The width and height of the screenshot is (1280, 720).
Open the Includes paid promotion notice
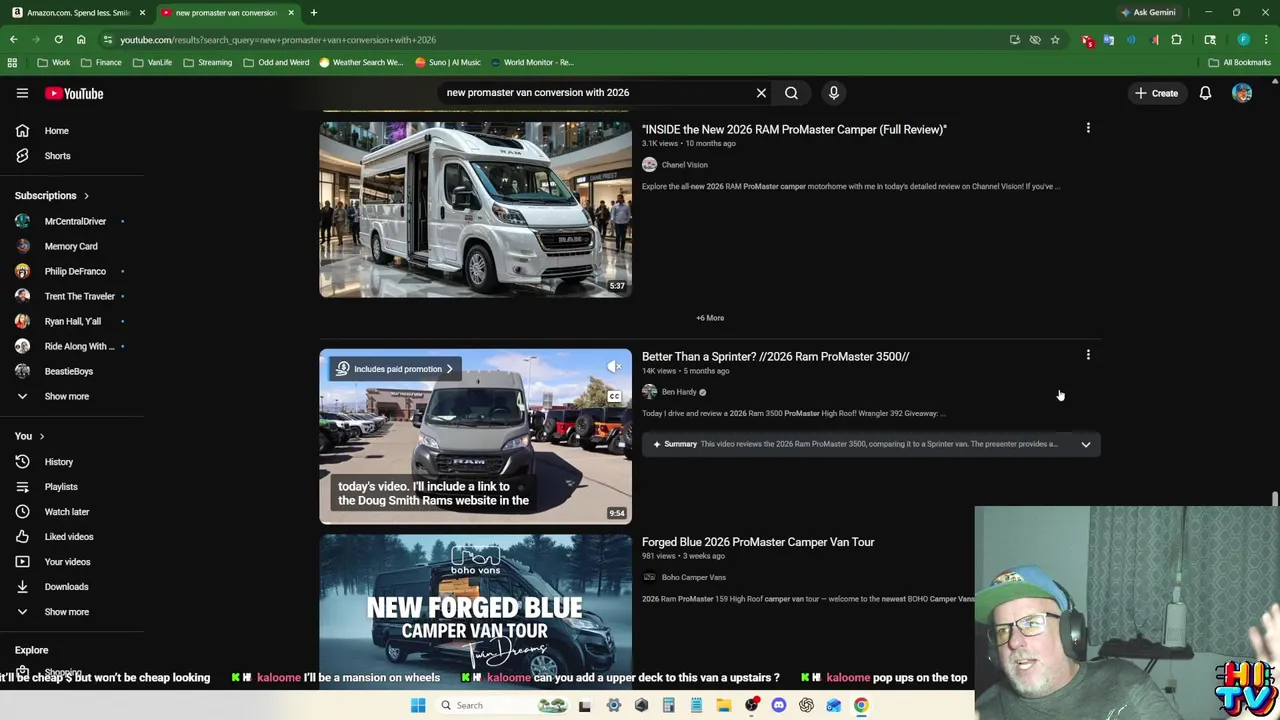(396, 369)
